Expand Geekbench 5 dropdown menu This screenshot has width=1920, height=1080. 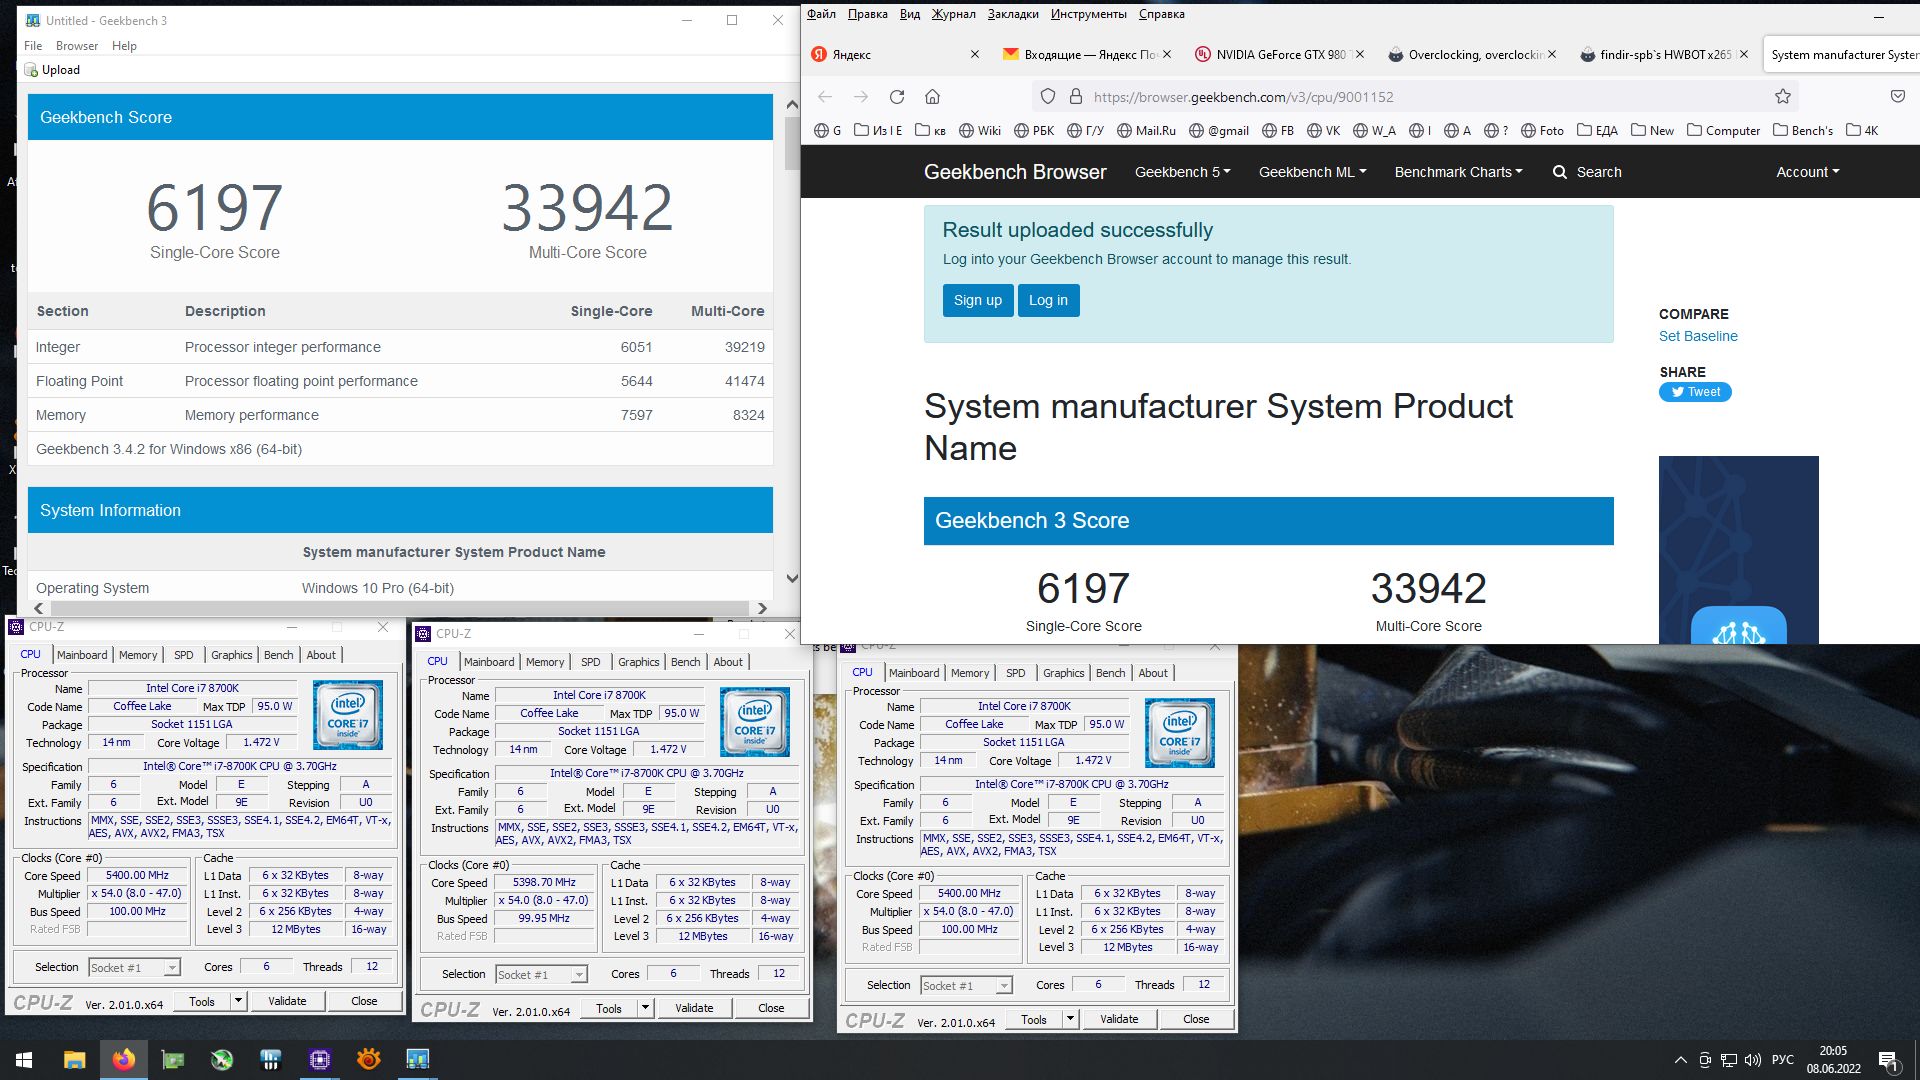point(1182,172)
